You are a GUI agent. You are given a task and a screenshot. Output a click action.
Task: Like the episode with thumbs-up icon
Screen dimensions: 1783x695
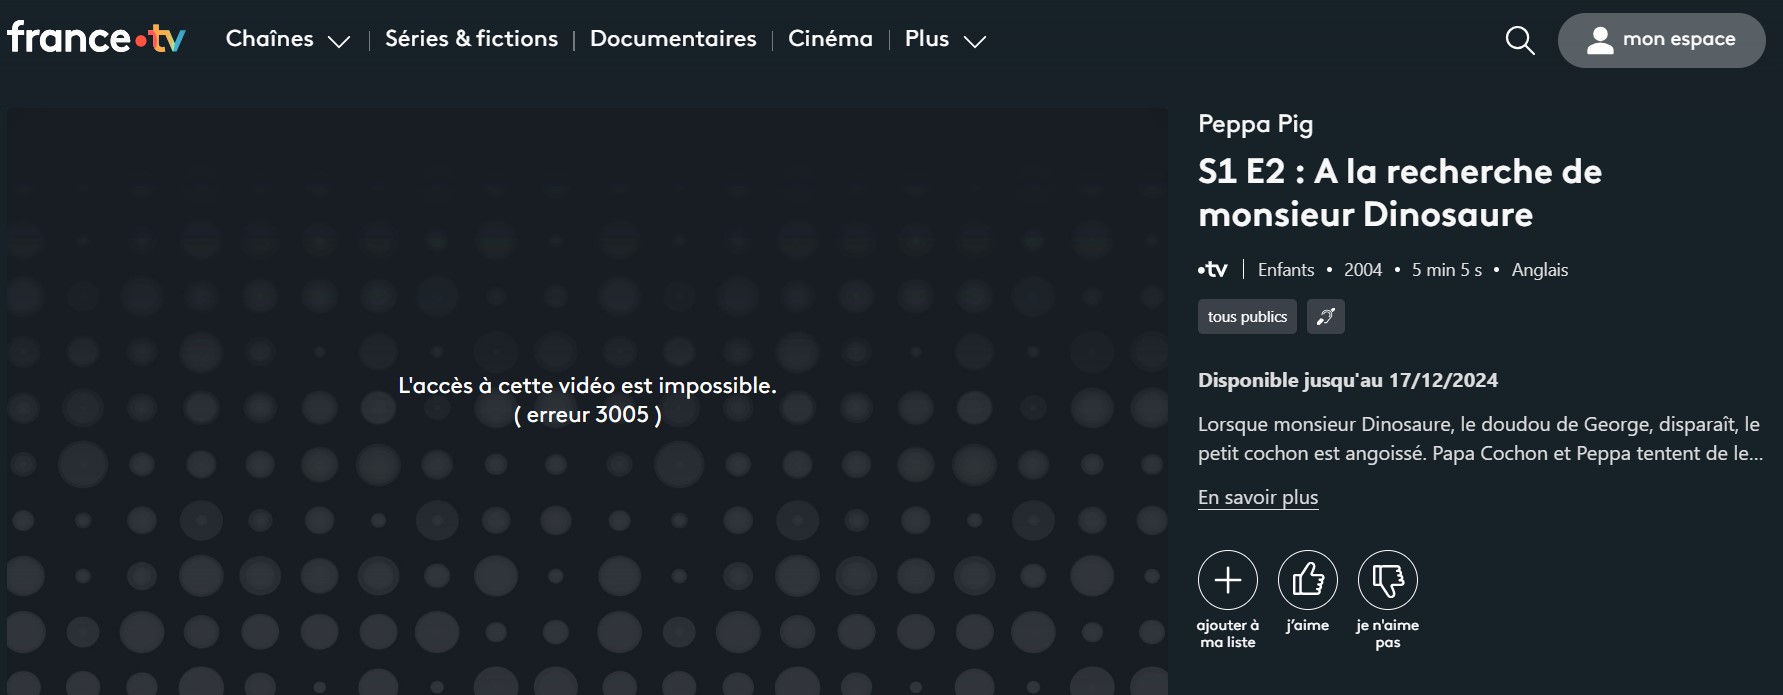[1308, 580]
